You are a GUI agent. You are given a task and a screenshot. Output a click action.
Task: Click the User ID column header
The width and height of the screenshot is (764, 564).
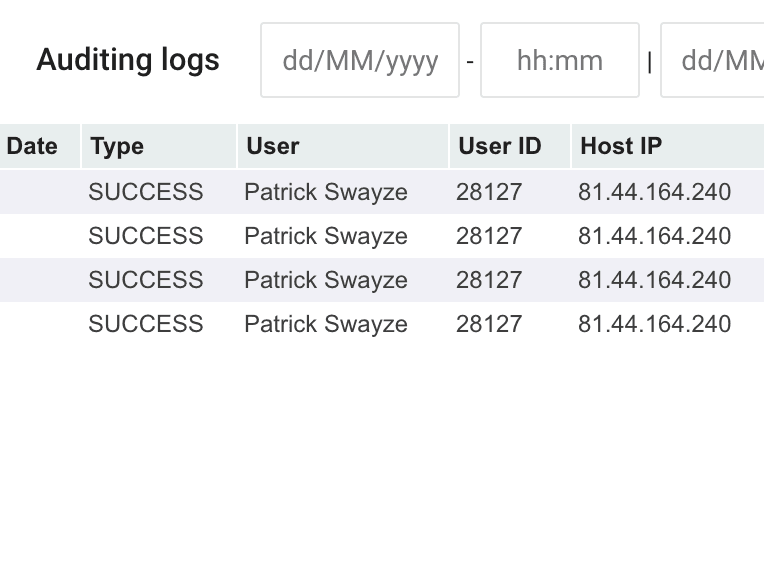click(499, 146)
